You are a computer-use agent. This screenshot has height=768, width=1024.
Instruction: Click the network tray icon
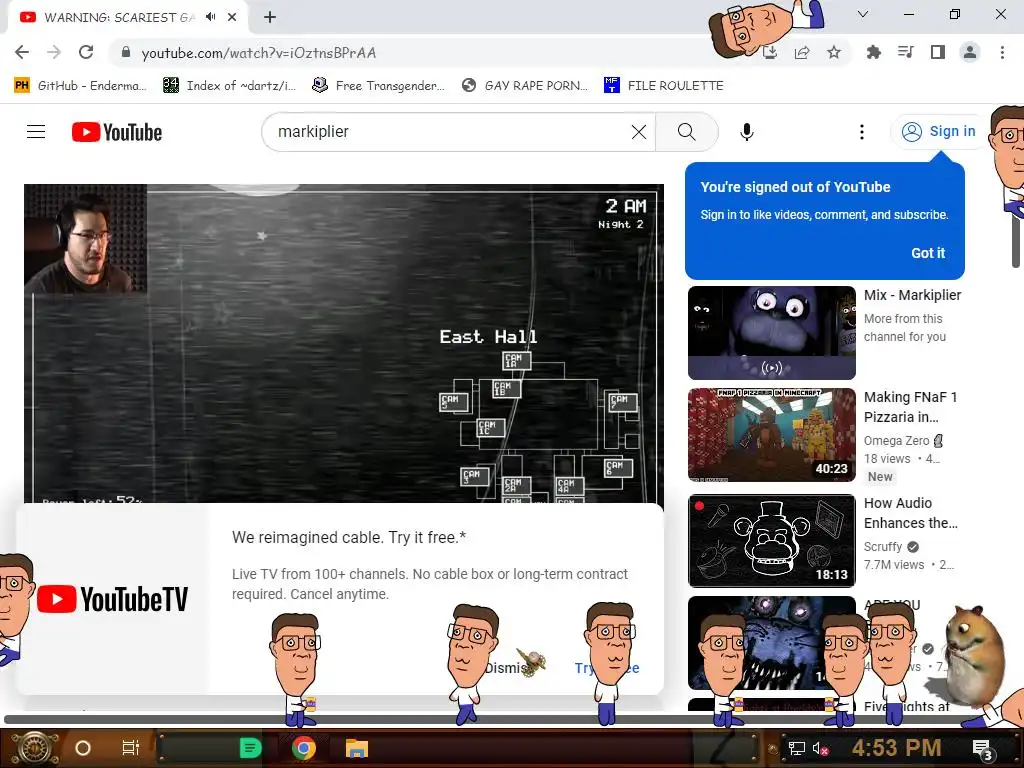(796, 748)
